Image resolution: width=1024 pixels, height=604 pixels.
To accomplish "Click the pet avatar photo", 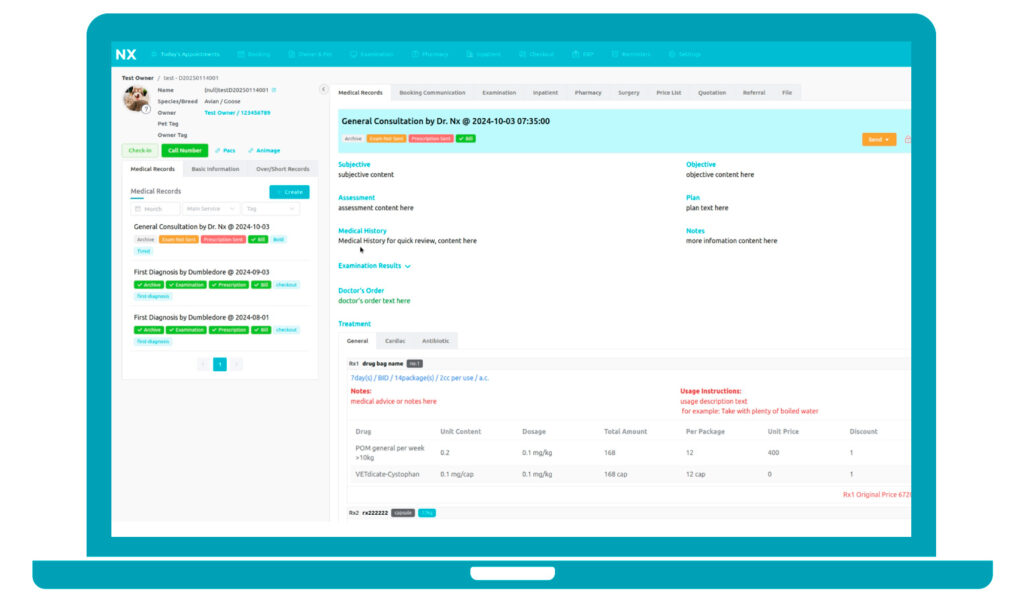I will 136,98.
